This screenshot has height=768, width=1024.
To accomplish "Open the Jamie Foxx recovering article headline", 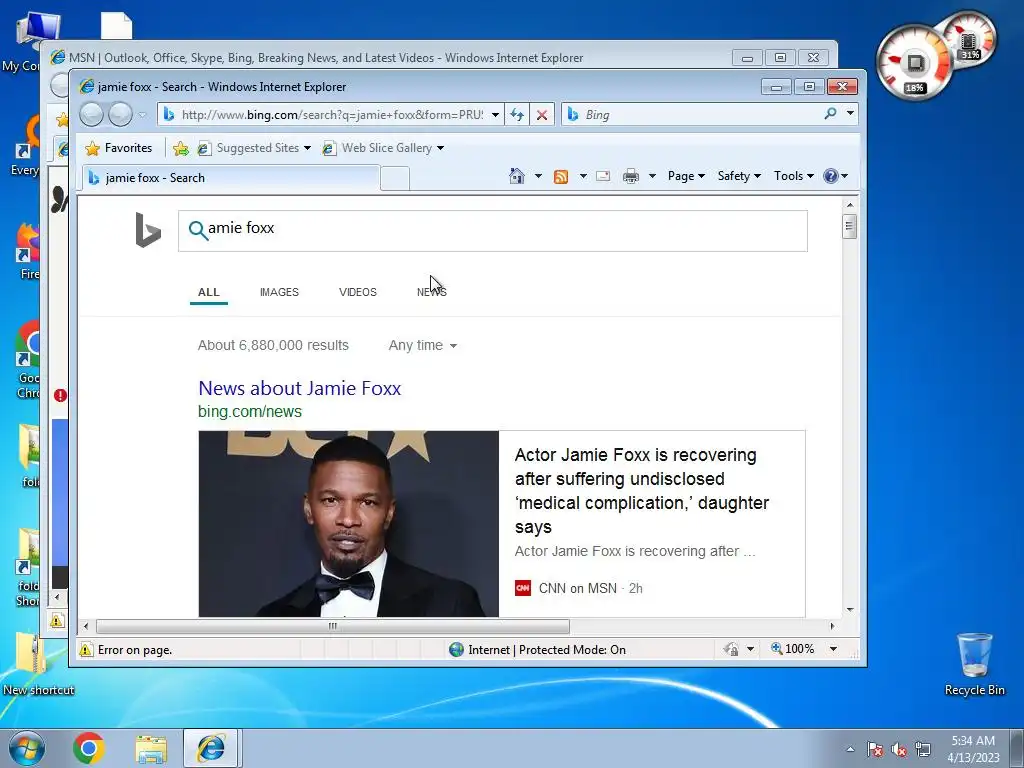I will 642,490.
